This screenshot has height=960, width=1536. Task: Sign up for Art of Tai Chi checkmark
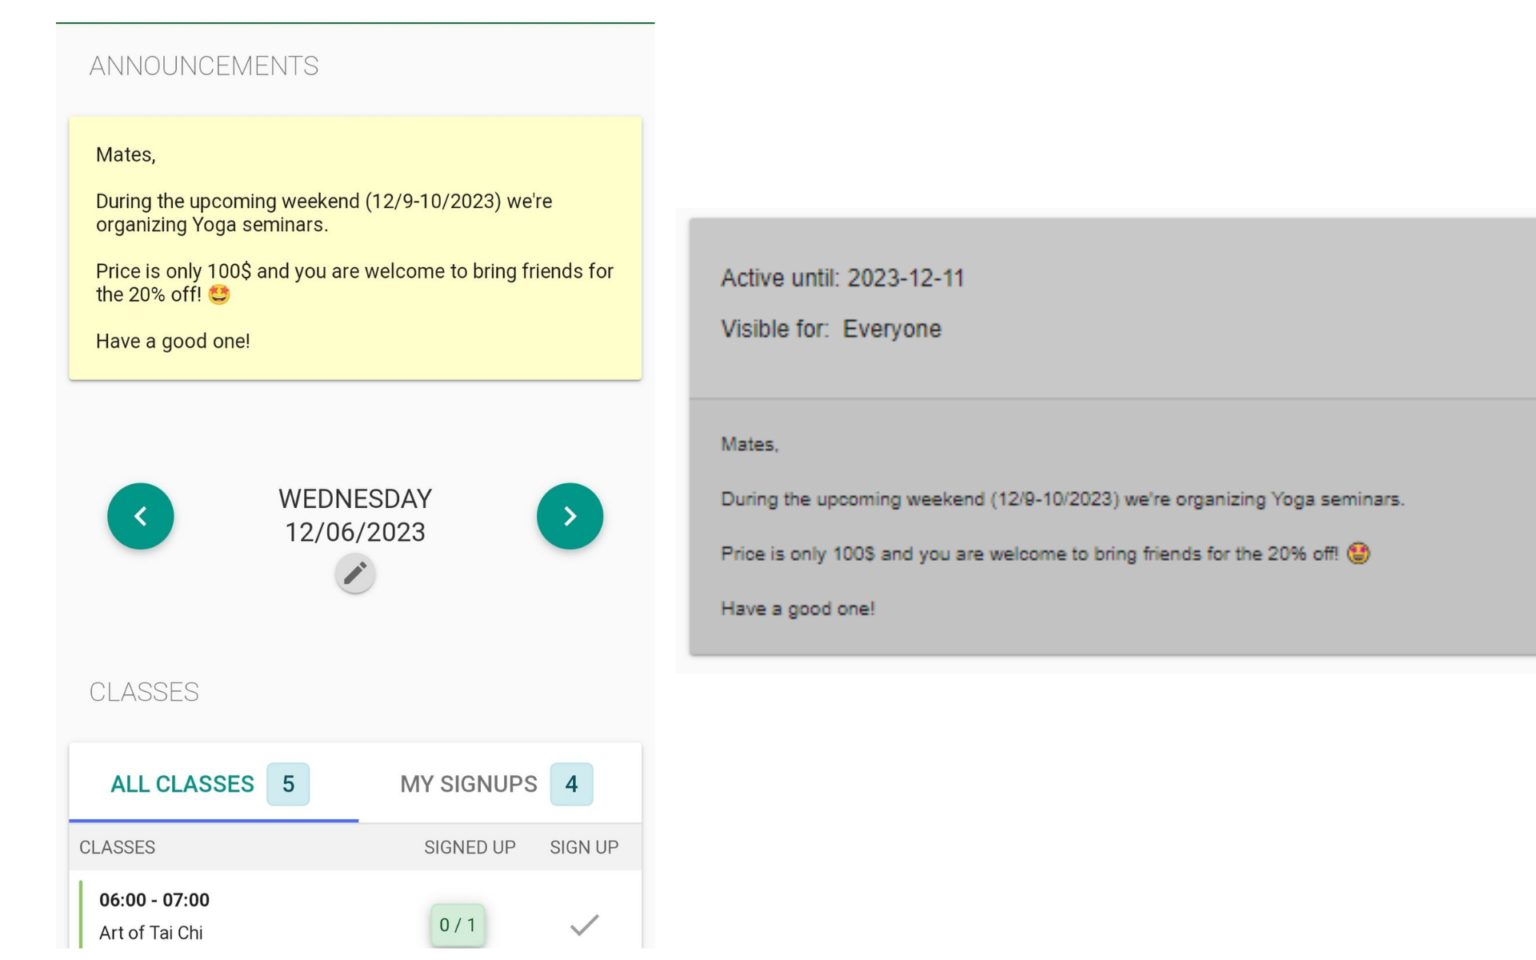point(584,925)
